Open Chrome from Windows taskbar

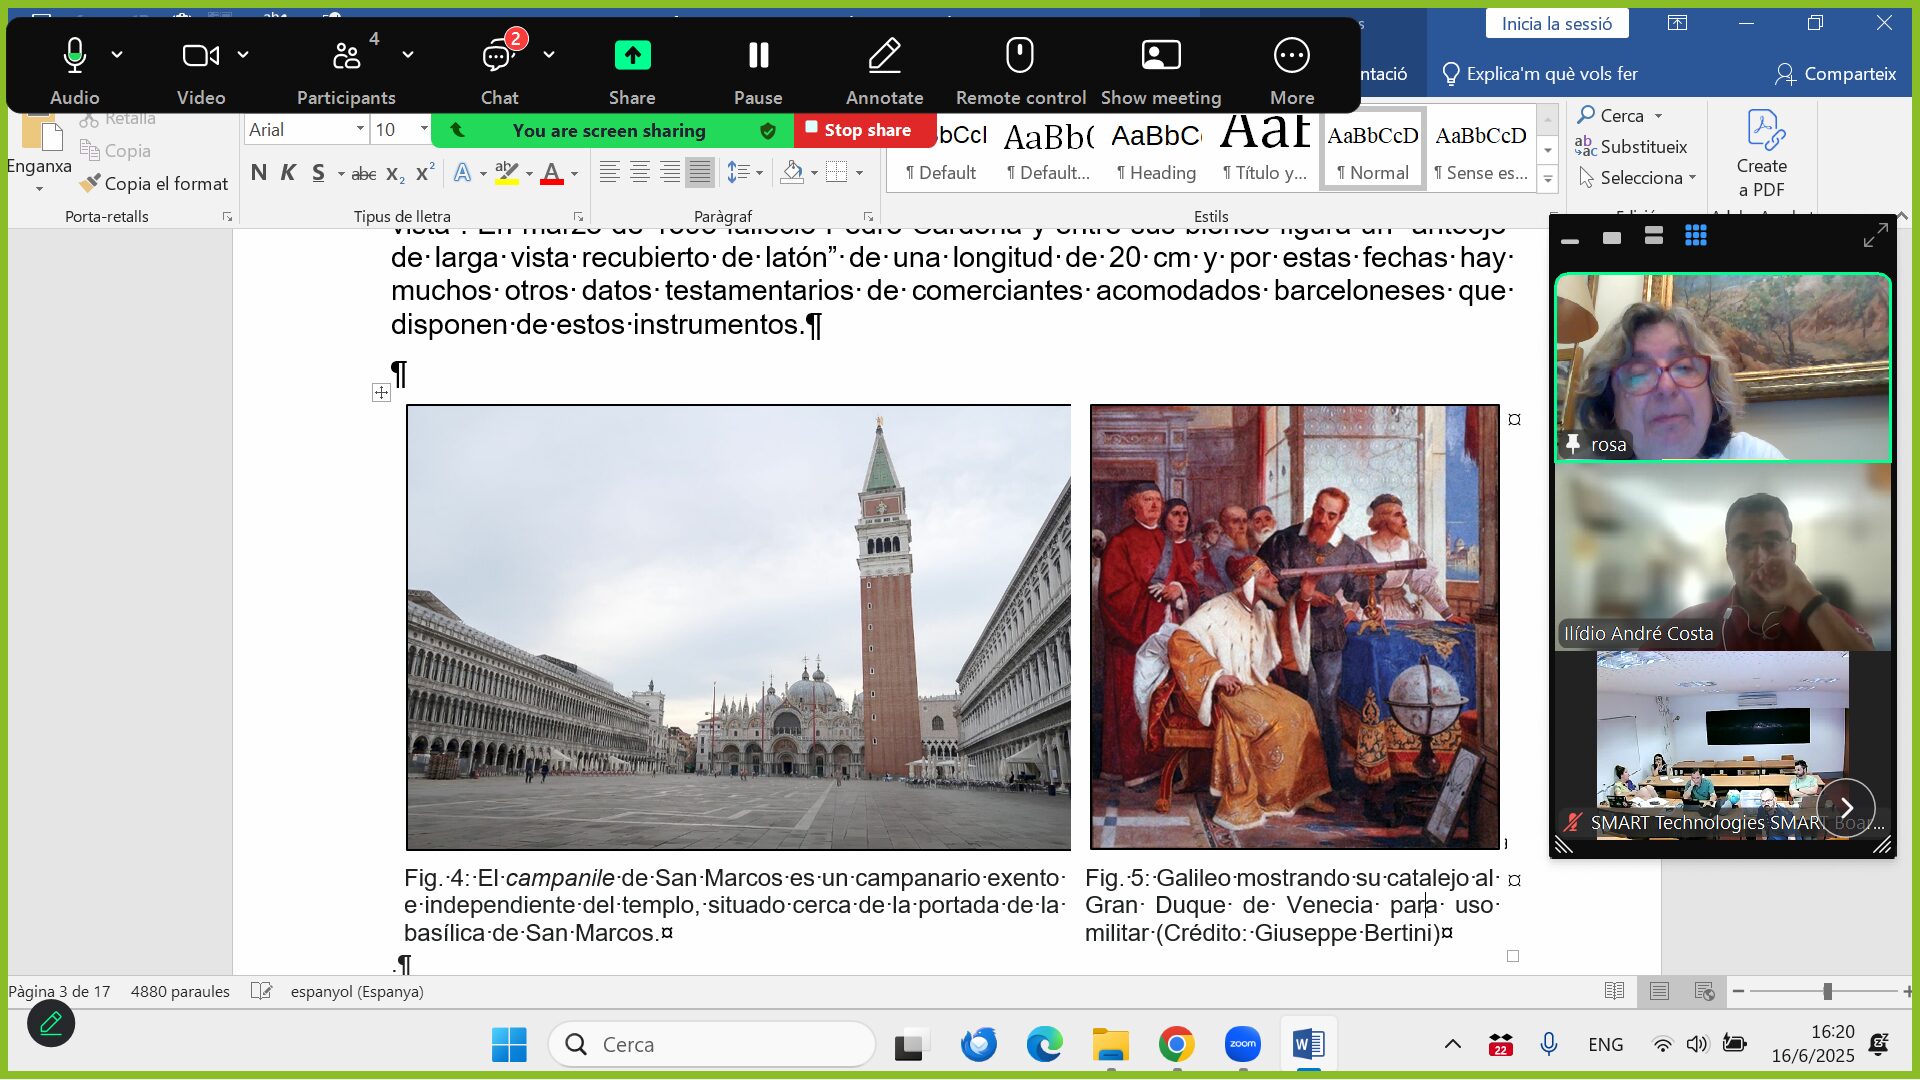[x=1176, y=1044]
